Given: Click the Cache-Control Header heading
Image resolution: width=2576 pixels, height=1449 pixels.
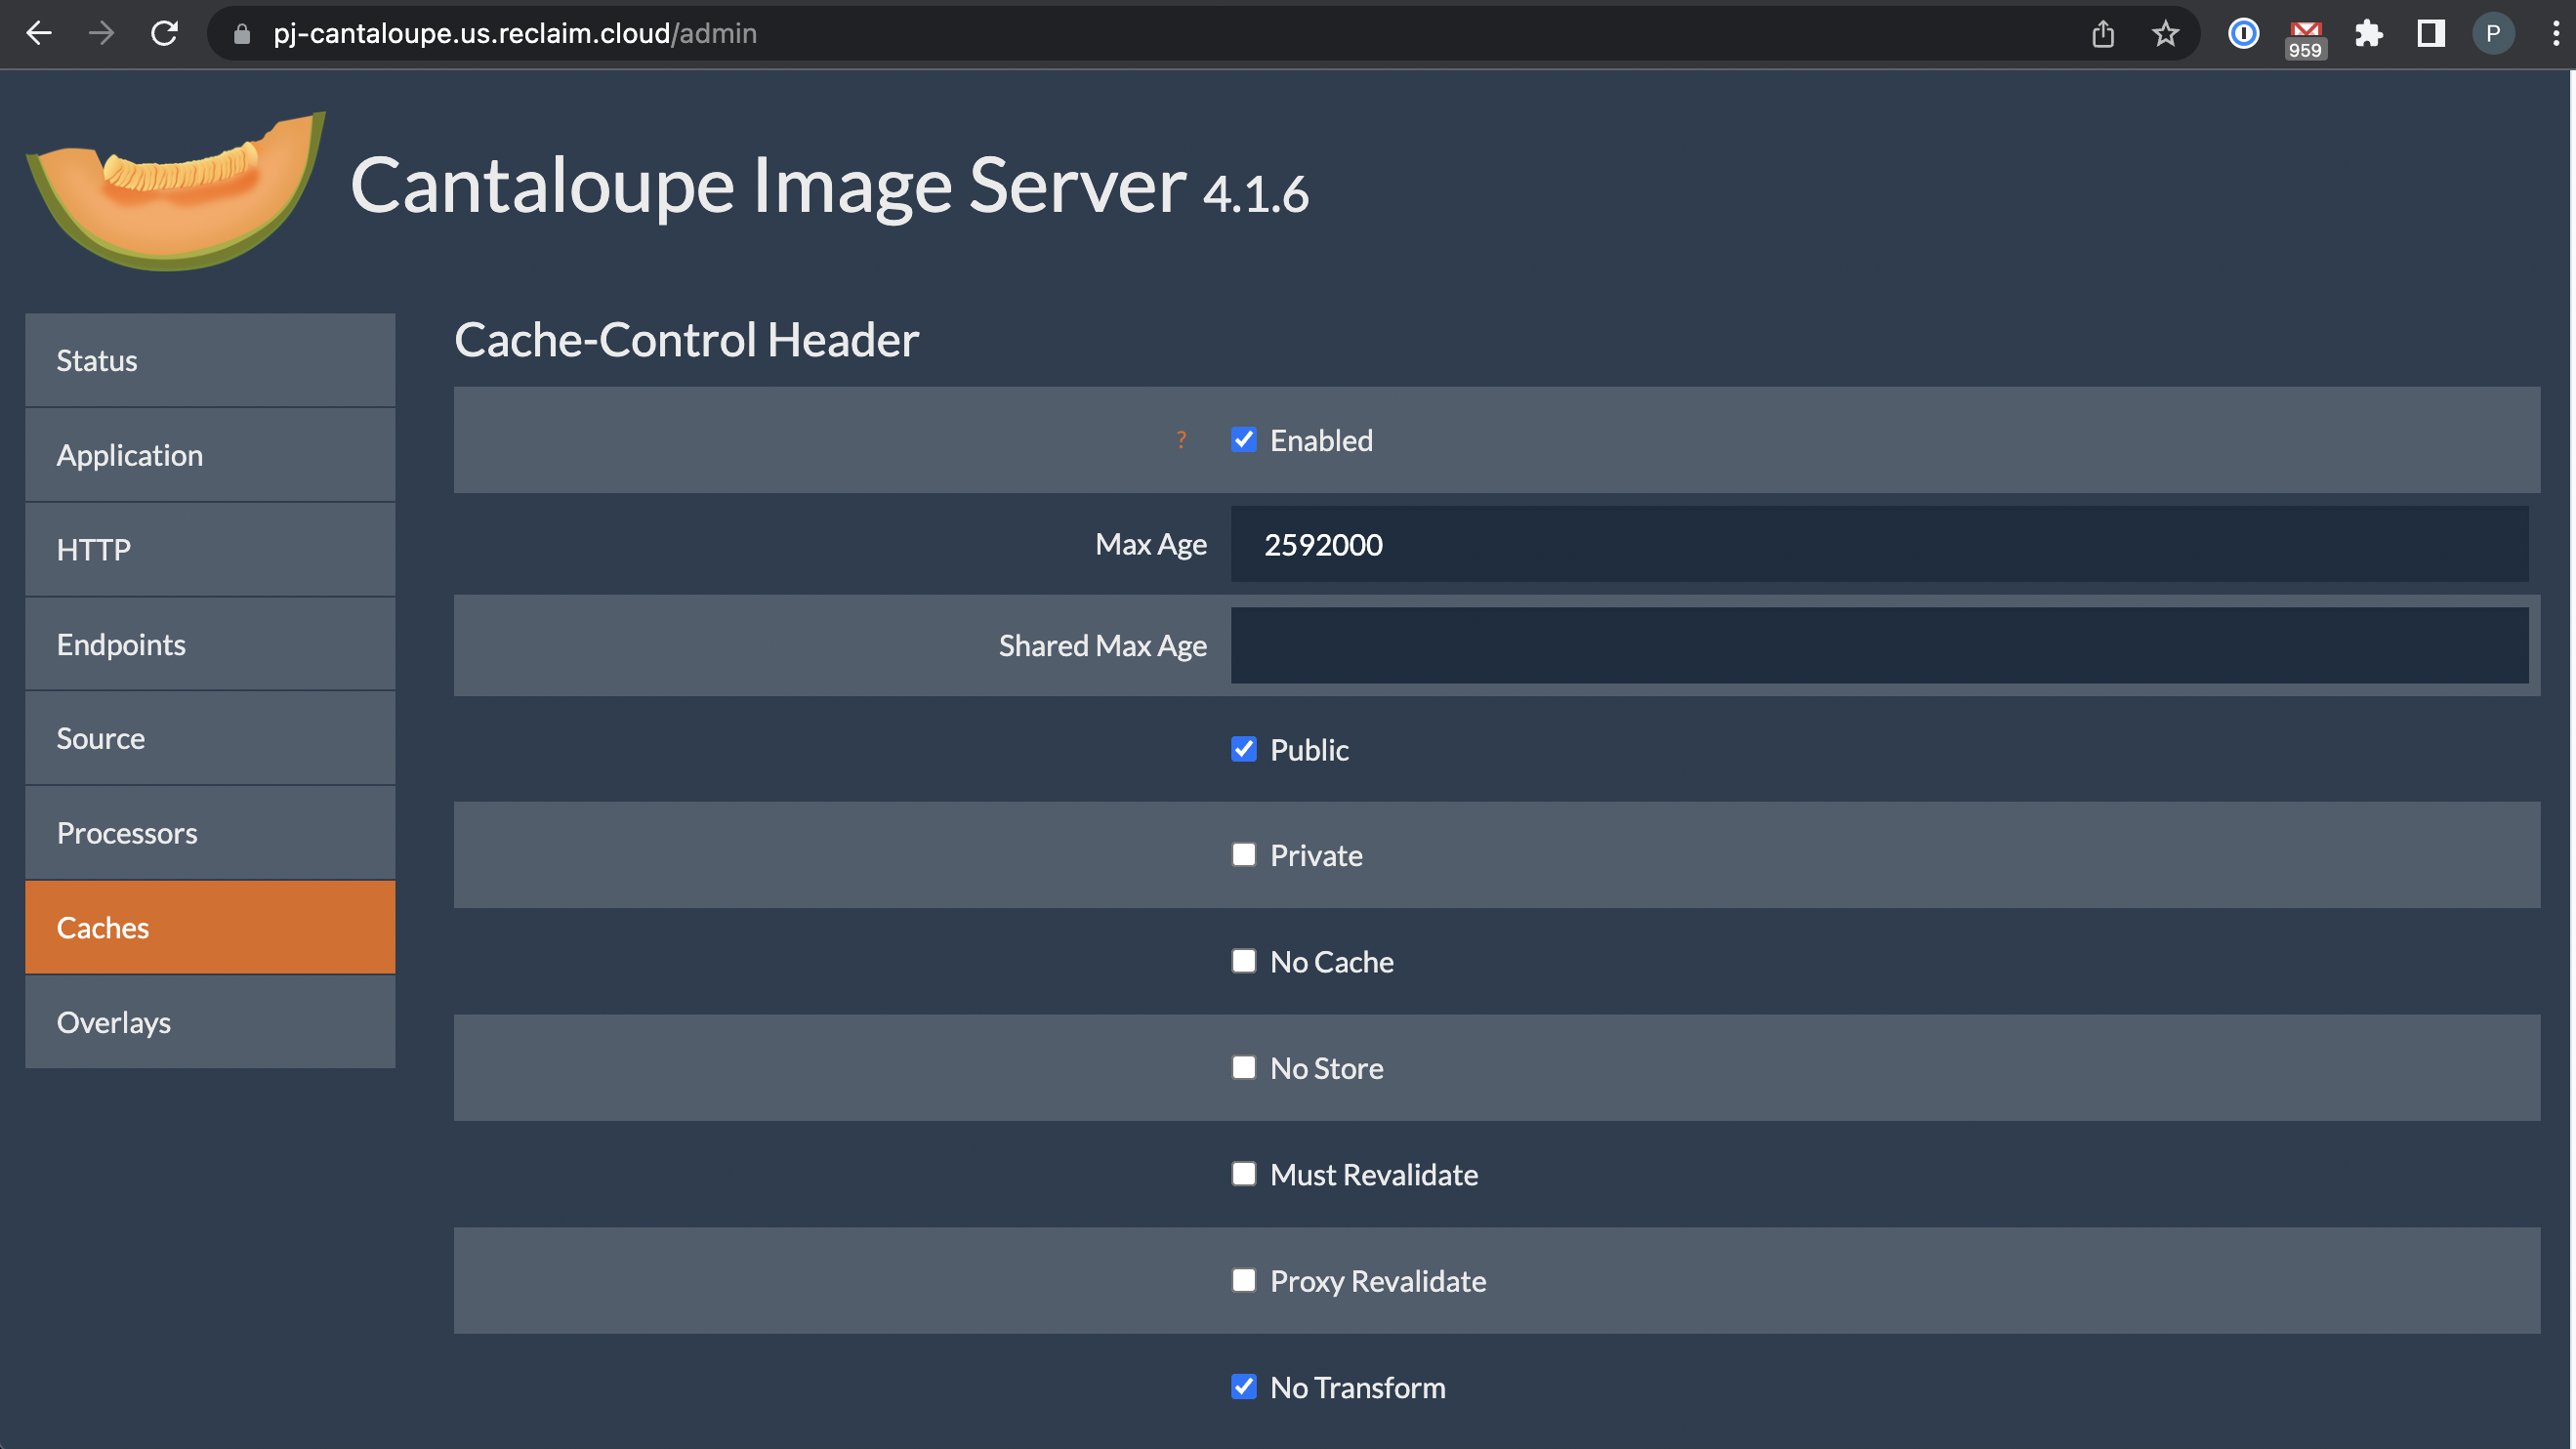Looking at the screenshot, I should [686, 340].
